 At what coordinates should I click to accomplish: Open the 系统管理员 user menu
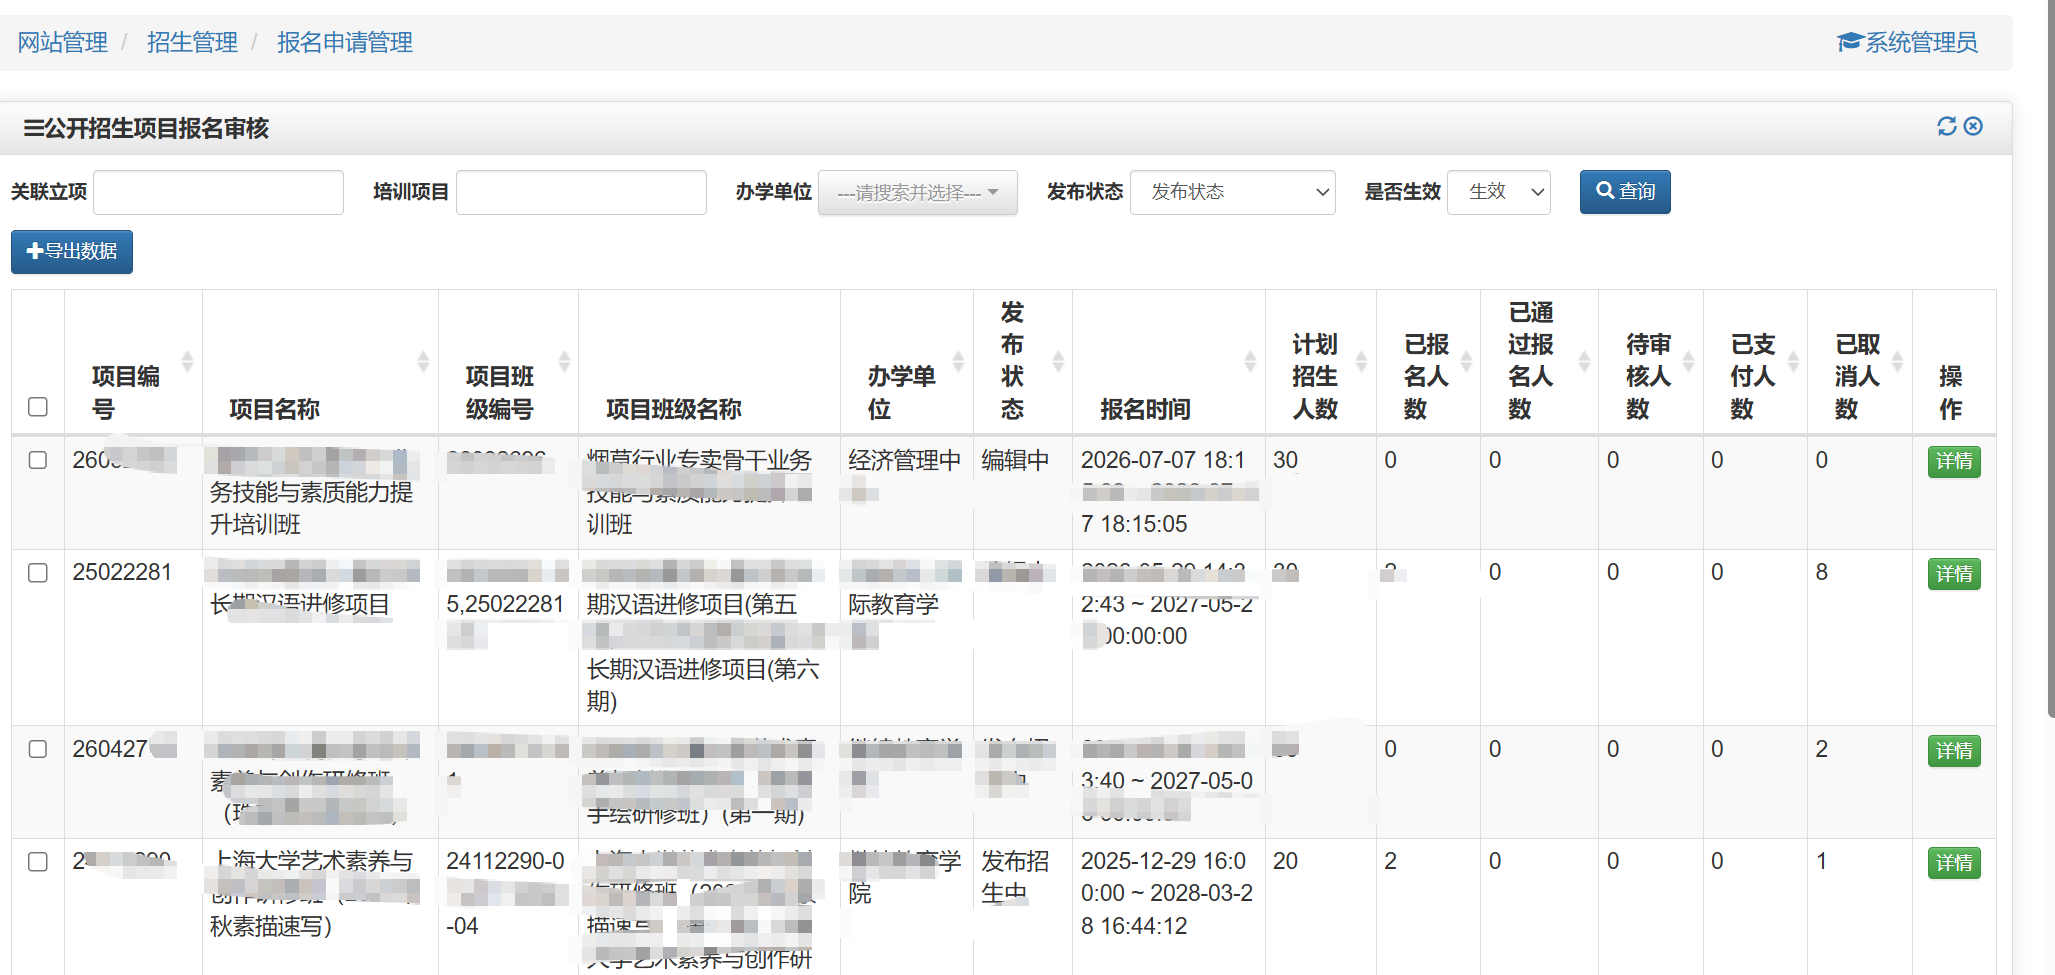1907,42
